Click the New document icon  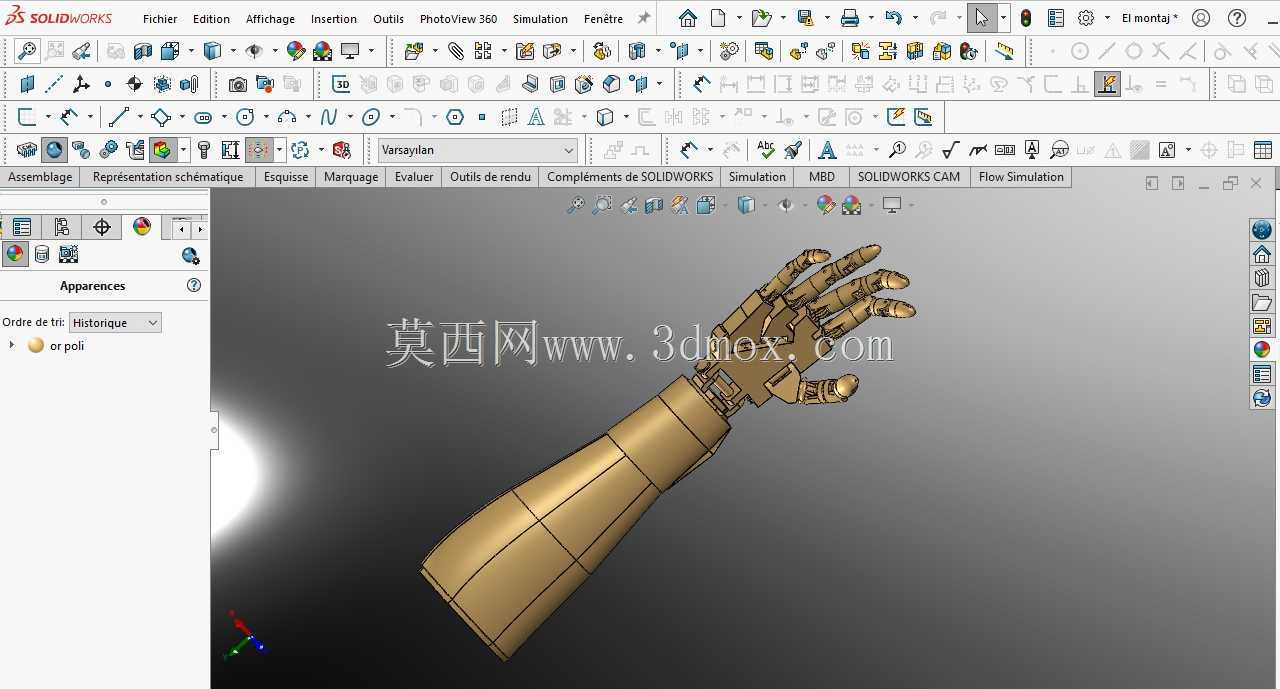click(x=718, y=18)
